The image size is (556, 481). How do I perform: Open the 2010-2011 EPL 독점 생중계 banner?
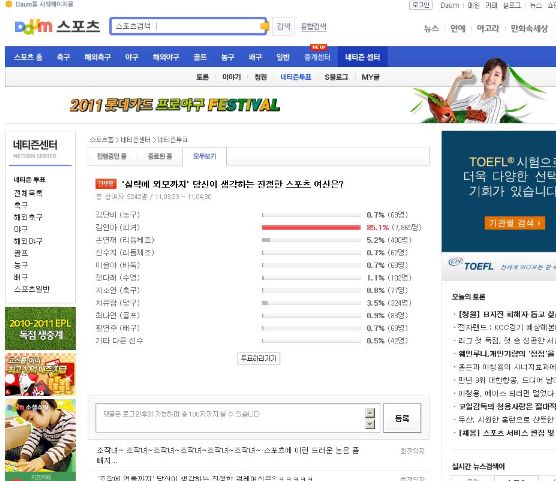tap(40, 328)
